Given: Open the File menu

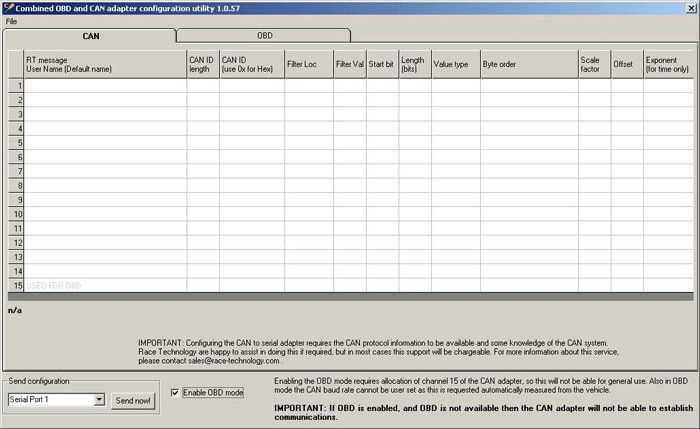Looking at the screenshot, I should click(11, 21).
